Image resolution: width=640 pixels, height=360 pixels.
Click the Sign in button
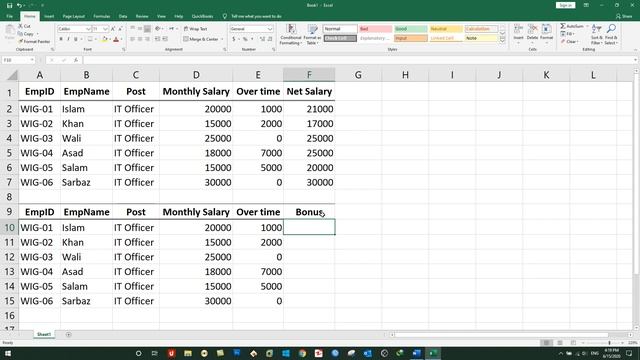pyautogui.click(x=565, y=5)
